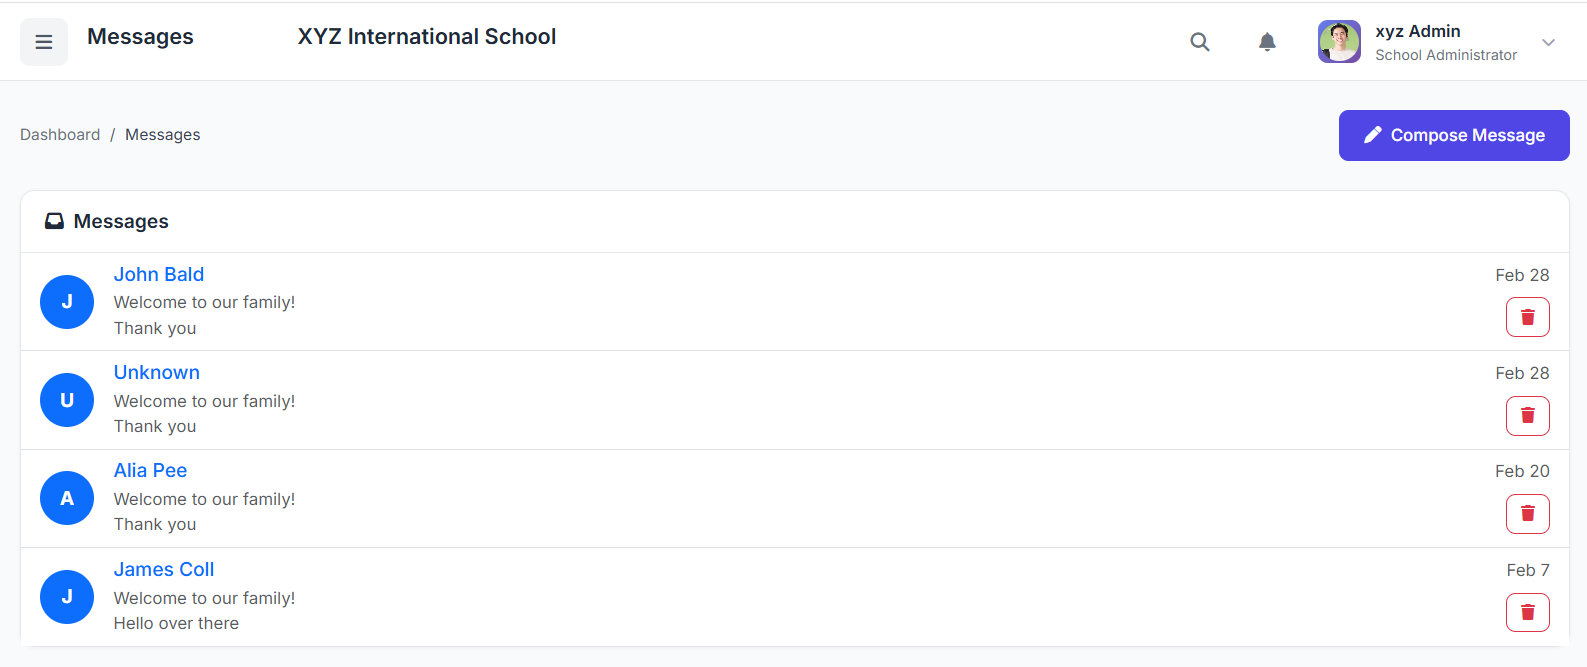Click John Bald's blue J avatar

point(67,302)
